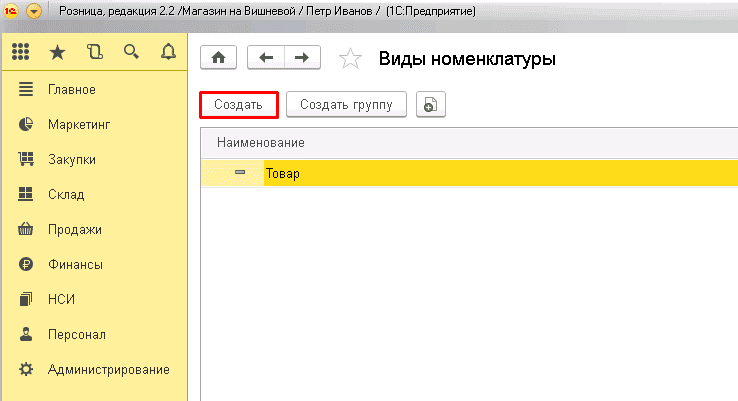Open the Favorites star in the tools panel
Viewport: 738px width, 401px height.
[x=58, y=52]
